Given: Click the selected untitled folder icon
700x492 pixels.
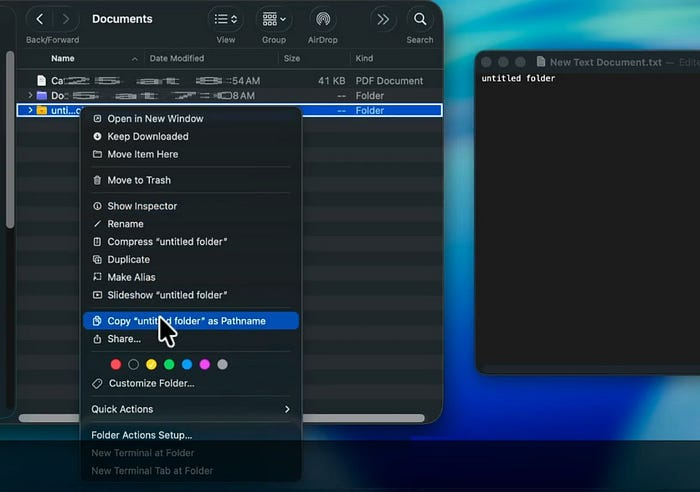Looking at the screenshot, I should pos(42,110).
